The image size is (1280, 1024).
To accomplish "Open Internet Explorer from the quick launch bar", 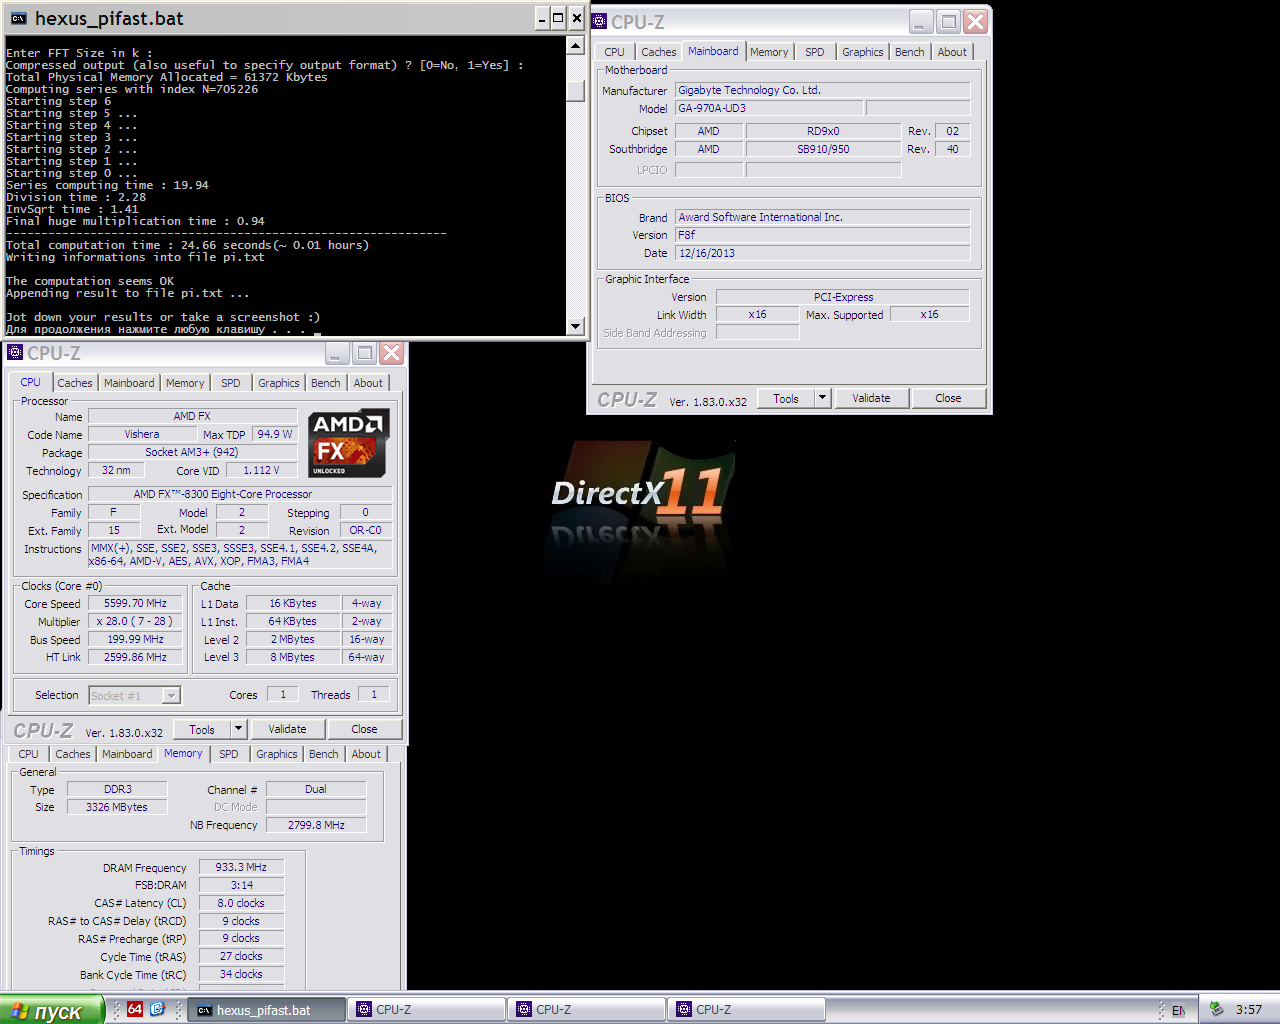I will [157, 1009].
